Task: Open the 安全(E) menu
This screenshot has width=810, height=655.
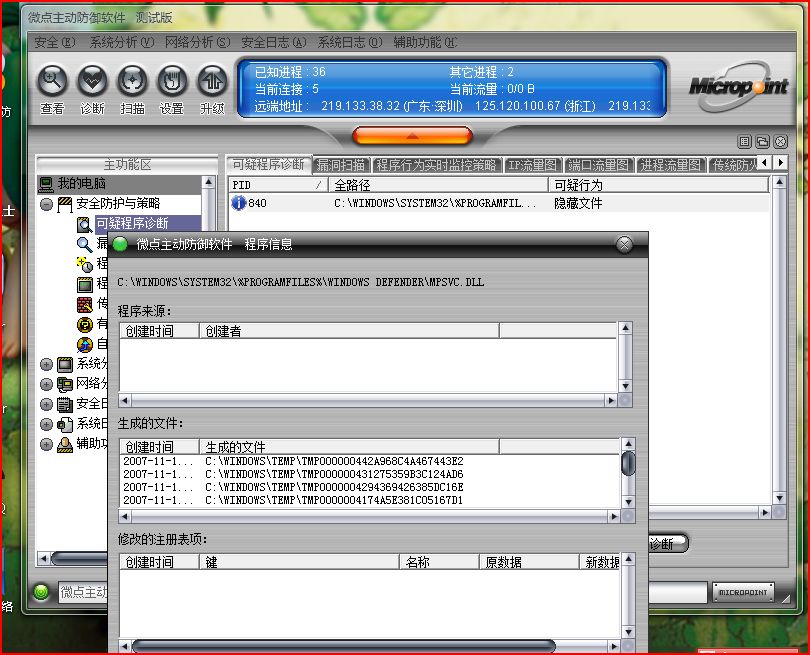Action: pyautogui.click(x=55, y=42)
